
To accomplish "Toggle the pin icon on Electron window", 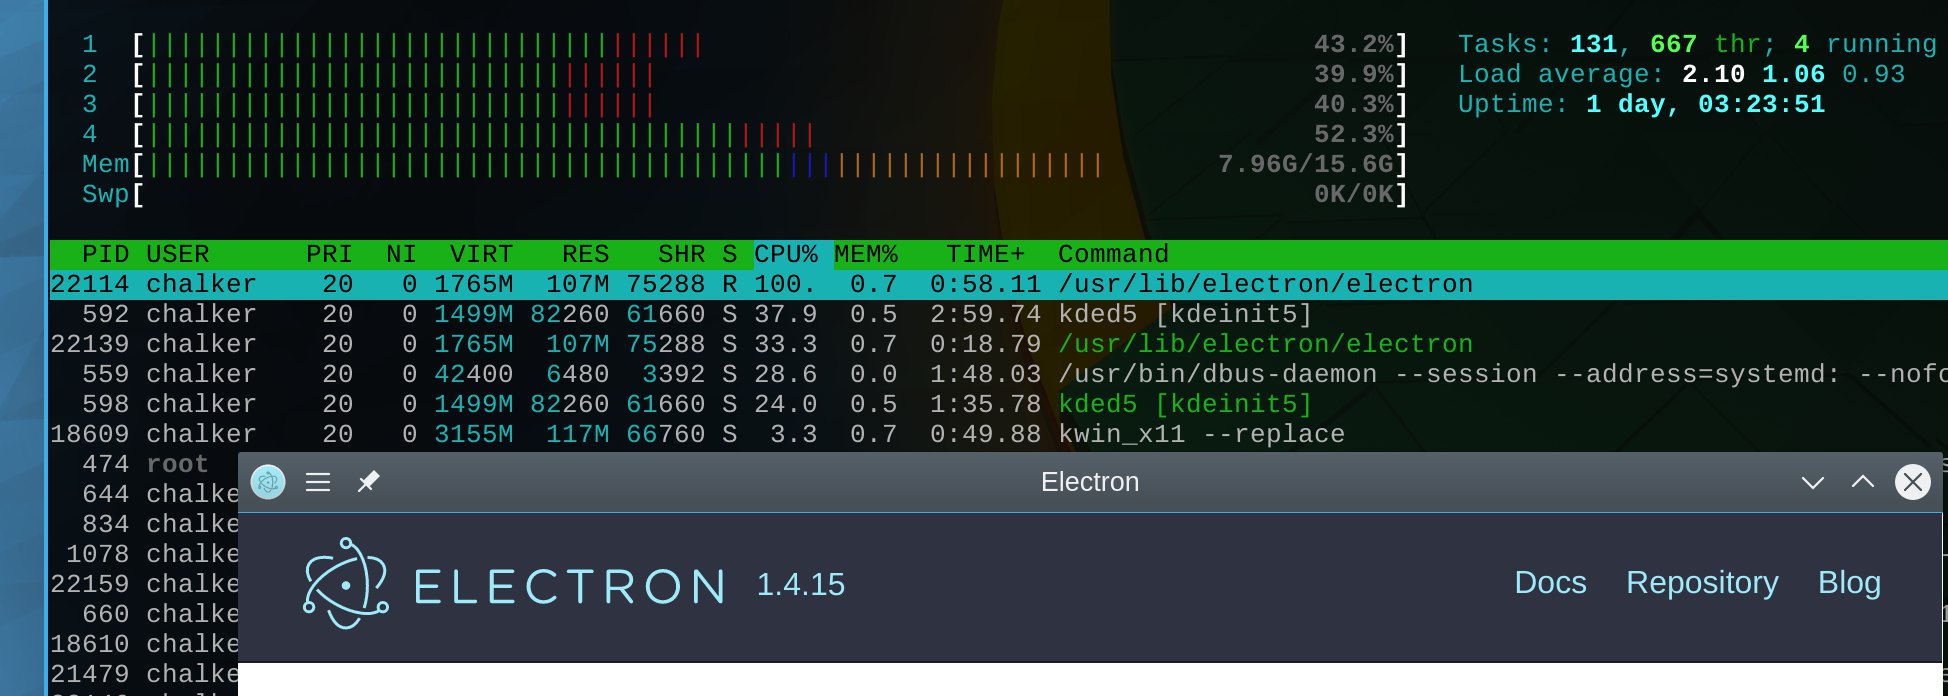I will tap(368, 482).
